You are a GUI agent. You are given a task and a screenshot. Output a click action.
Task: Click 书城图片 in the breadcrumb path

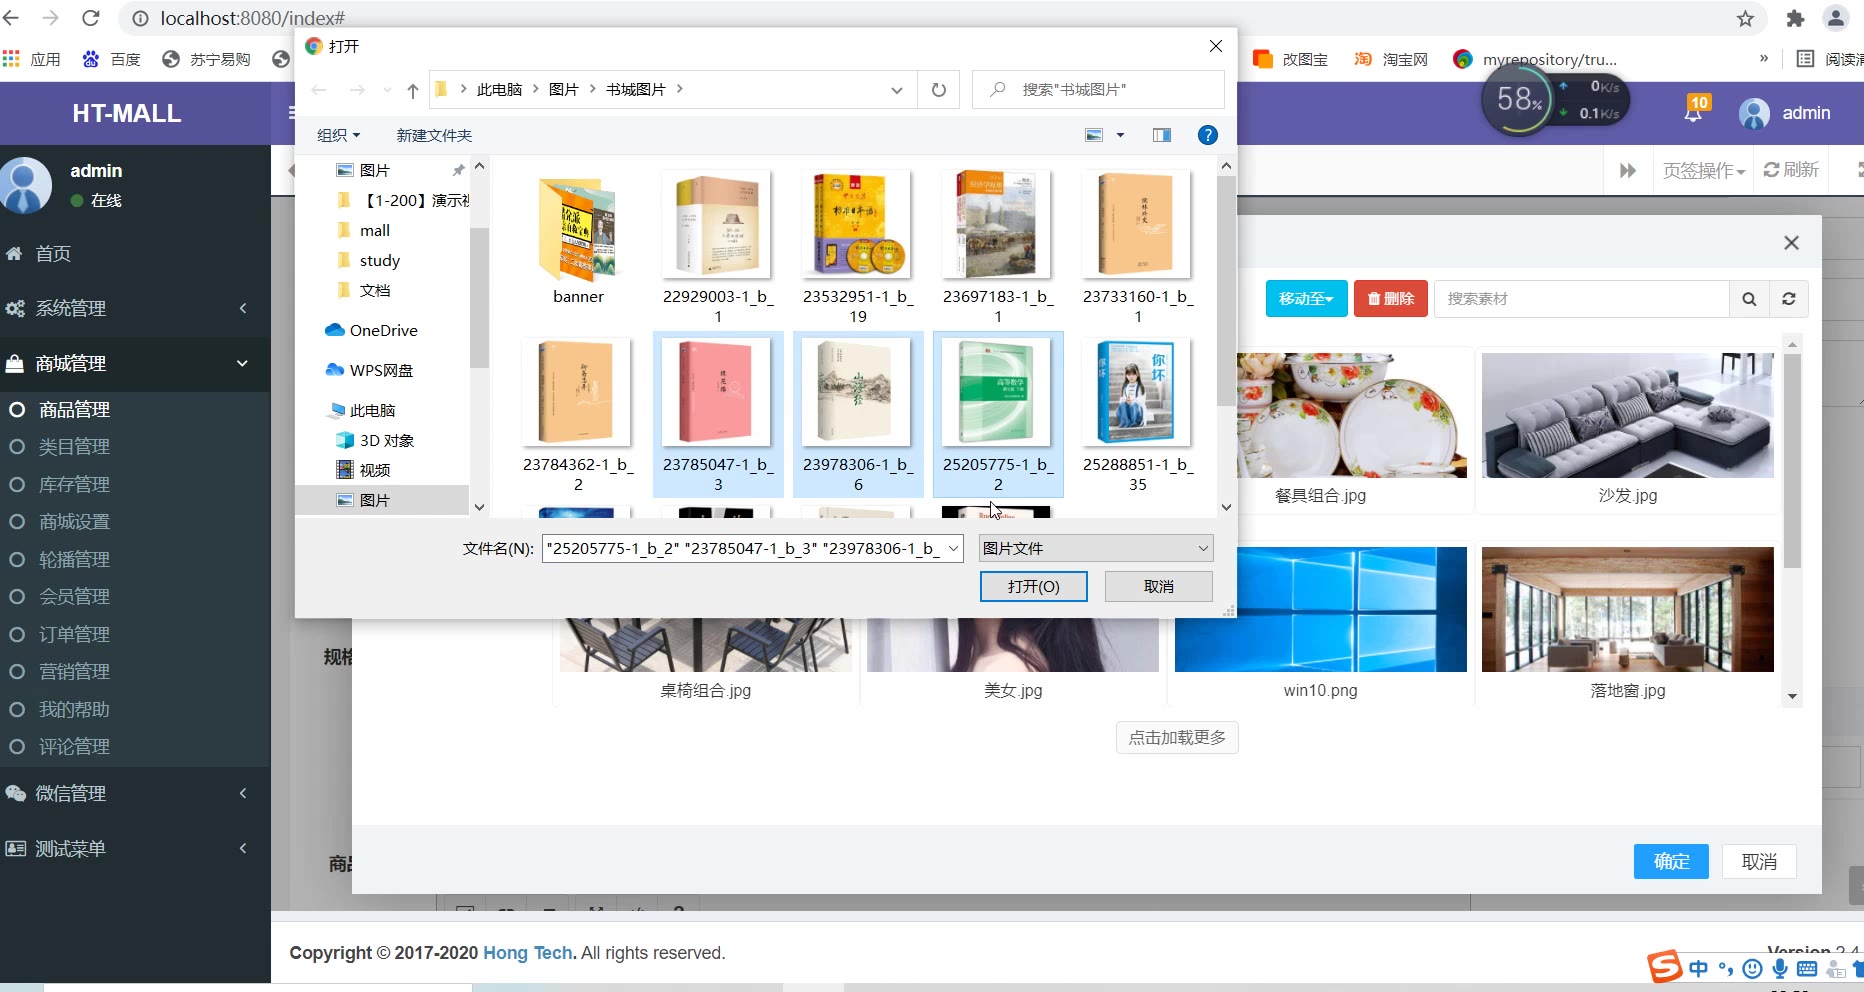635,90
